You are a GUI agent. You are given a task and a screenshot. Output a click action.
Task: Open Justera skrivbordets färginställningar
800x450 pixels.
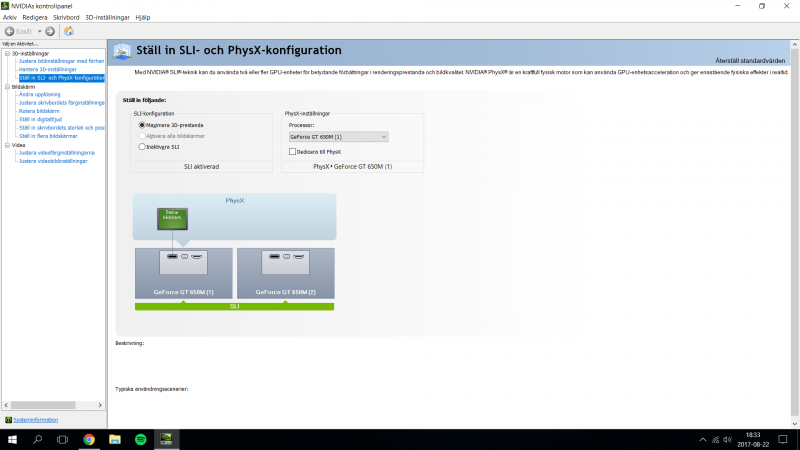click(x=61, y=103)
